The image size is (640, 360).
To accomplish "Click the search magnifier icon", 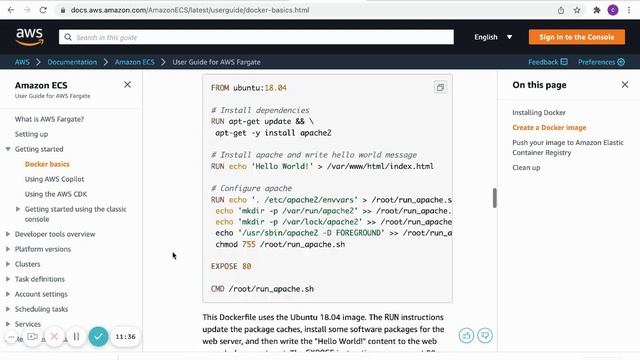I will point(68,37).
